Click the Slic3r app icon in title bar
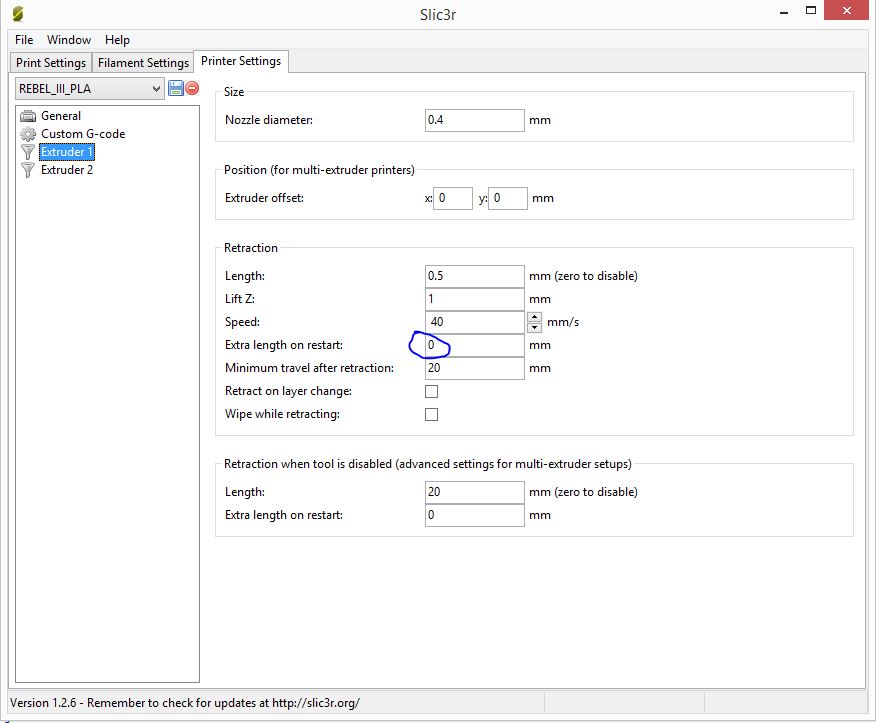 [x=17, y=13]
